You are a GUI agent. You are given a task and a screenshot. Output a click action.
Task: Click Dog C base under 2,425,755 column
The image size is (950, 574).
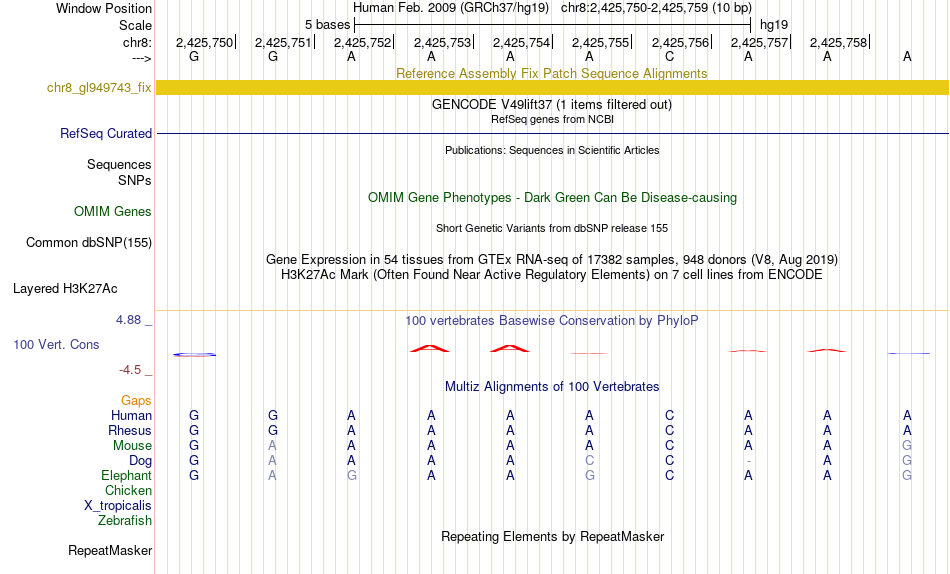pos(589,461)
